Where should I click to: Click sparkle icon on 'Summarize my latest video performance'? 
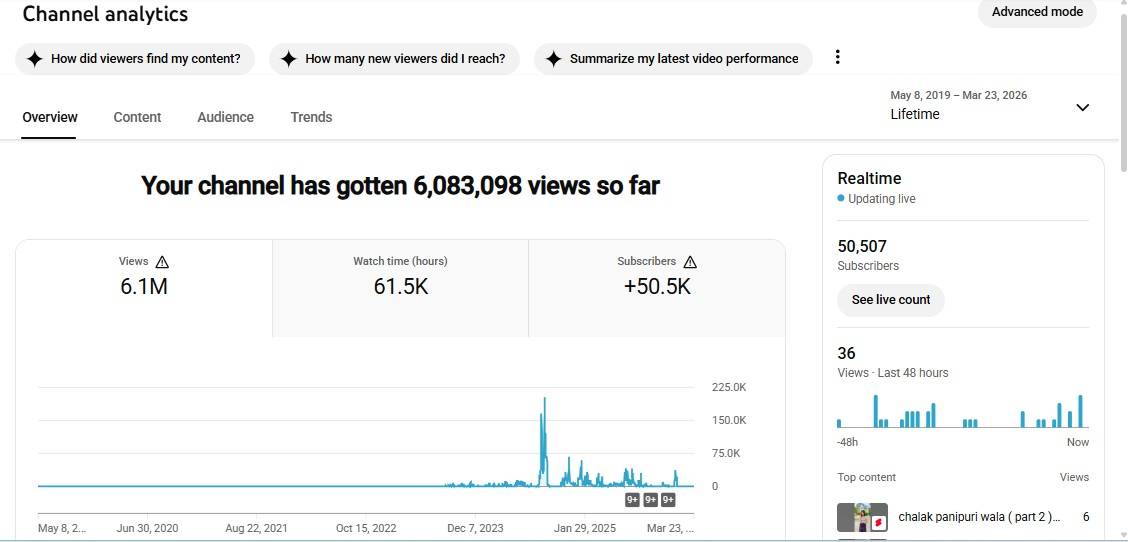pos(553,59)
